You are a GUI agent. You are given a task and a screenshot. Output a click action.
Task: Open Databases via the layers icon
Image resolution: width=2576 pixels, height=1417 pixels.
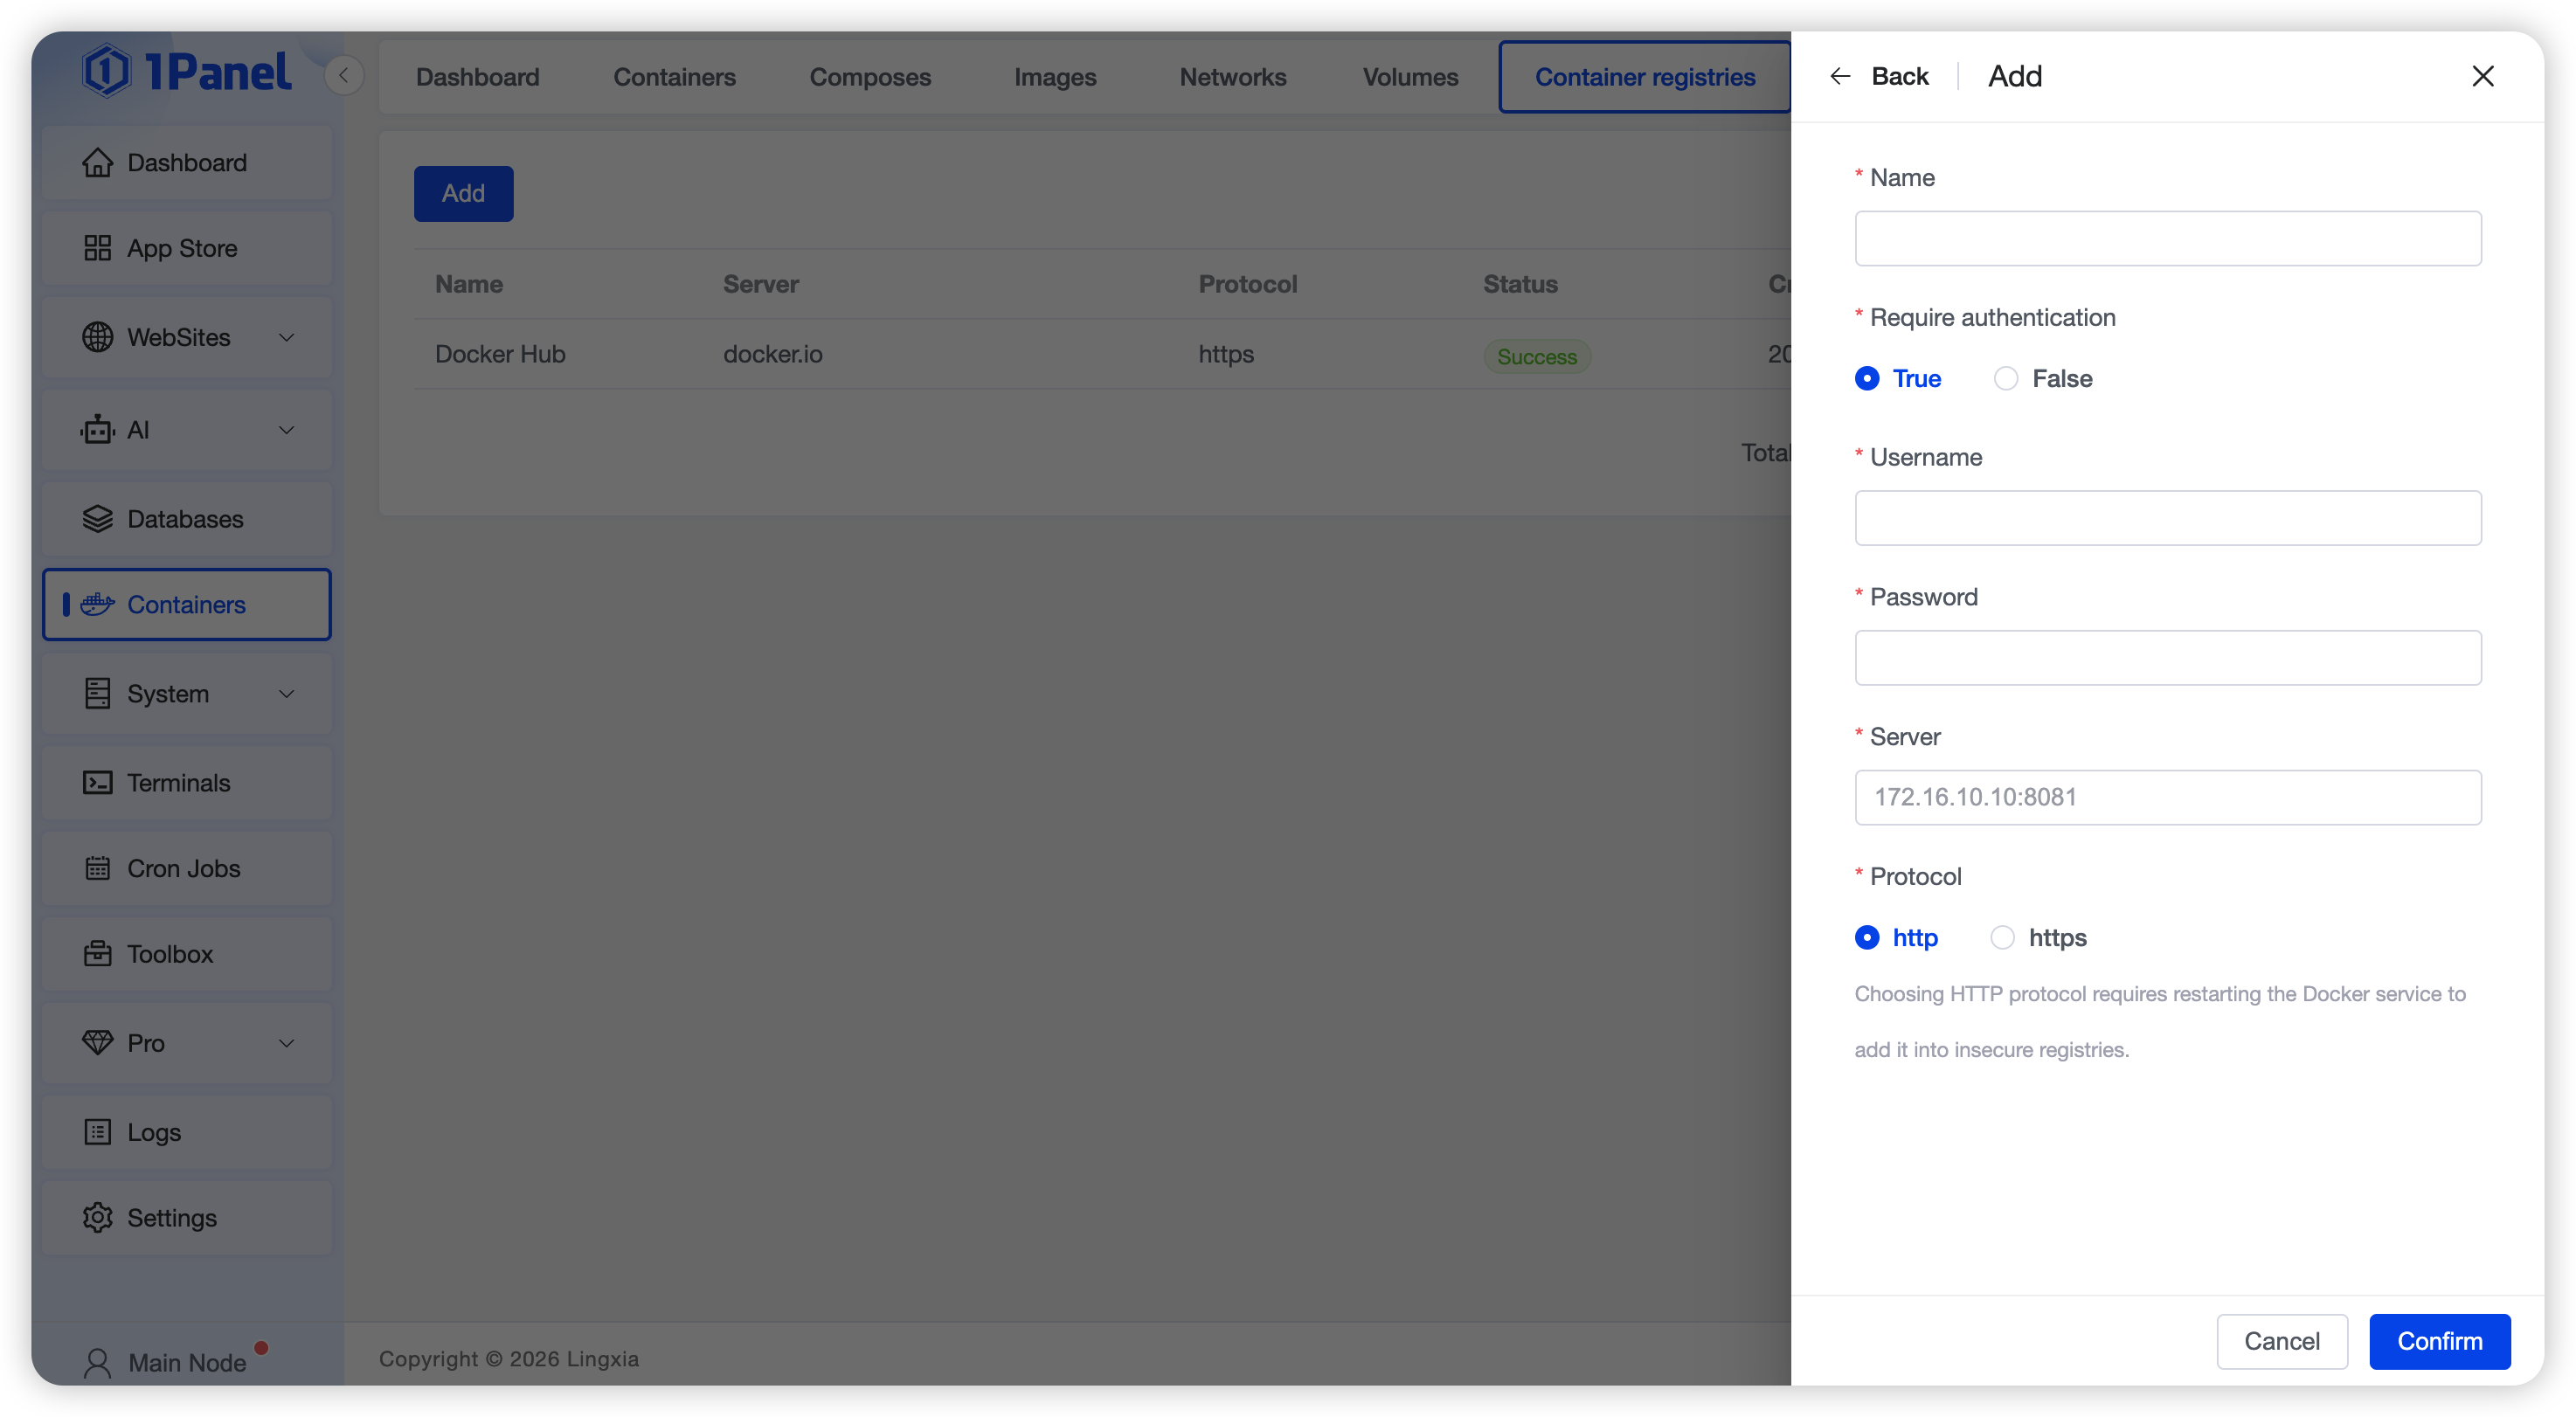point(97,519)
